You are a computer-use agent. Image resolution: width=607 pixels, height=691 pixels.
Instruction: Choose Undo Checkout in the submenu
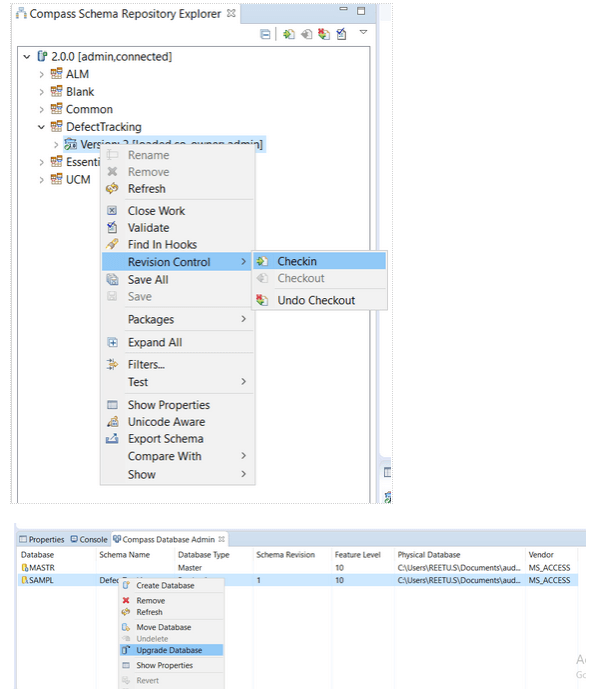click(320, 301)
